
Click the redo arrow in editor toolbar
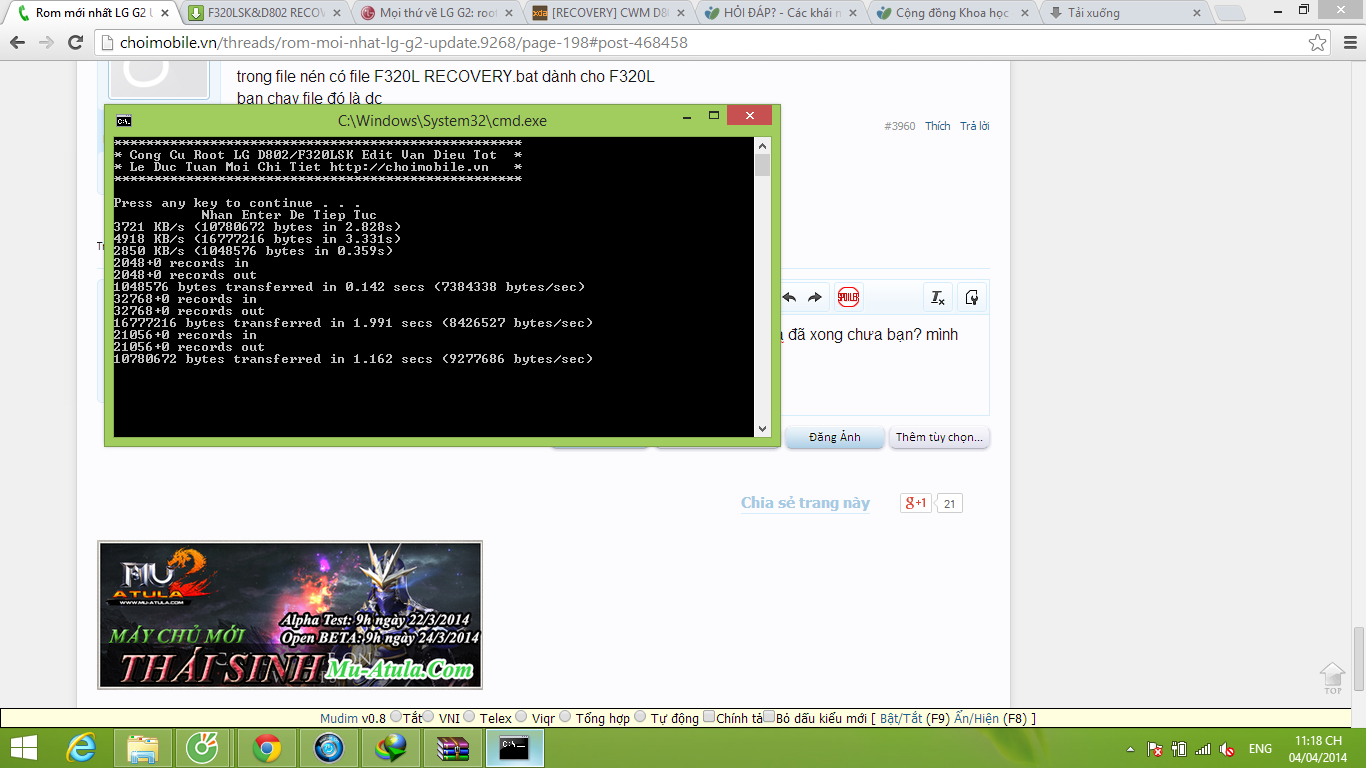click(x=815, y=297)
